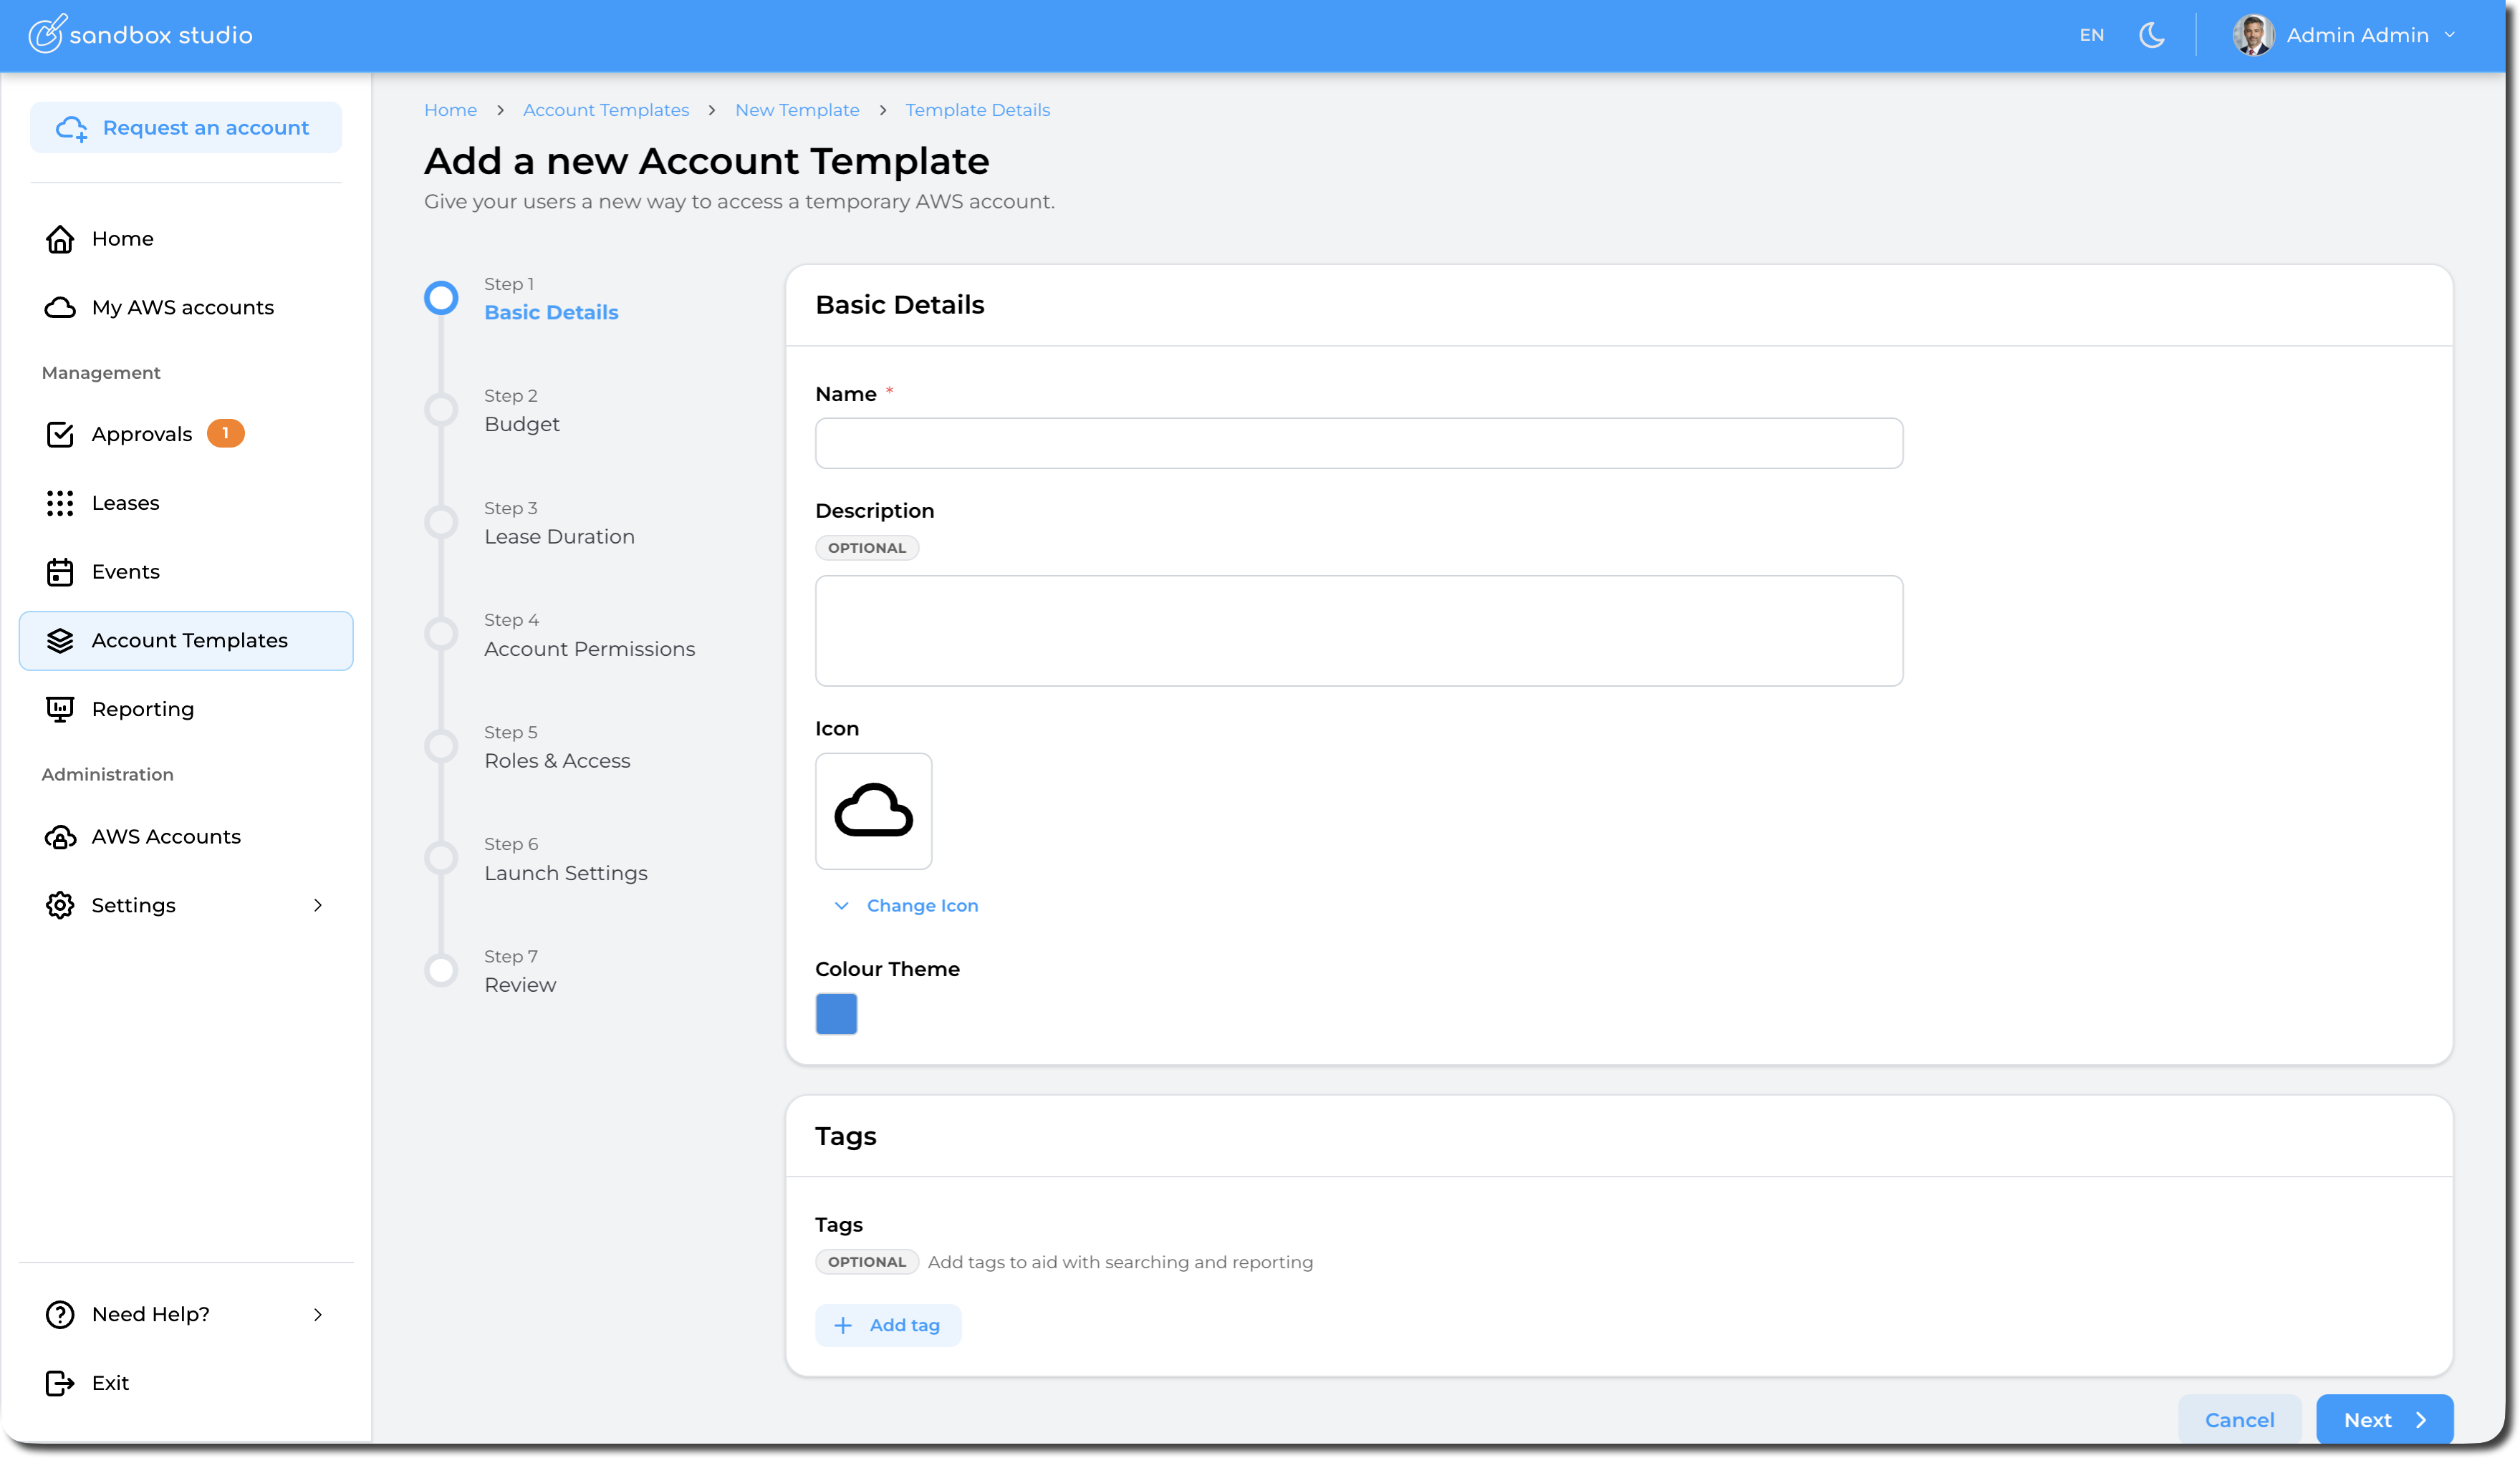Viewport: 2520px width, 1458px height.
Task: Open Events calendar icon
Action: (60, 572)
